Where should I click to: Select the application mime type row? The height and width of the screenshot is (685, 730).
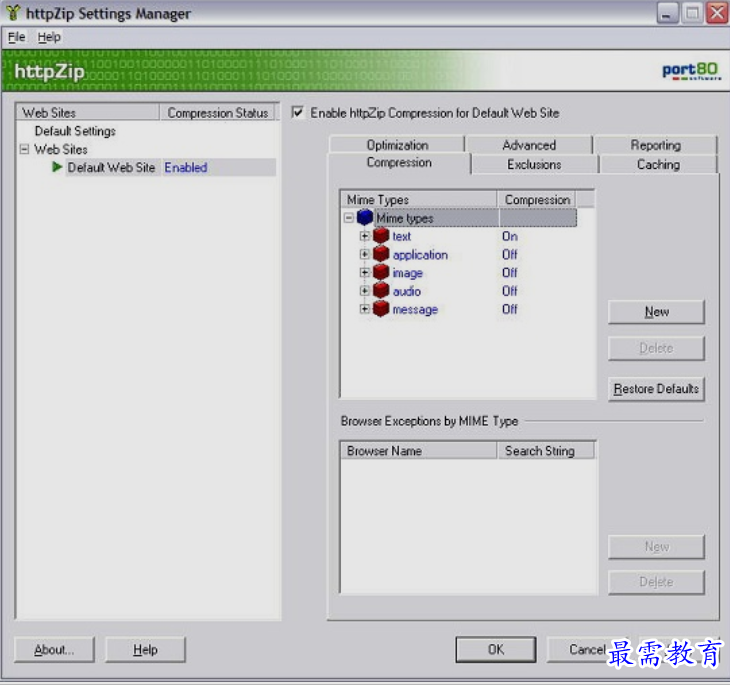click(x=420, y=254)
